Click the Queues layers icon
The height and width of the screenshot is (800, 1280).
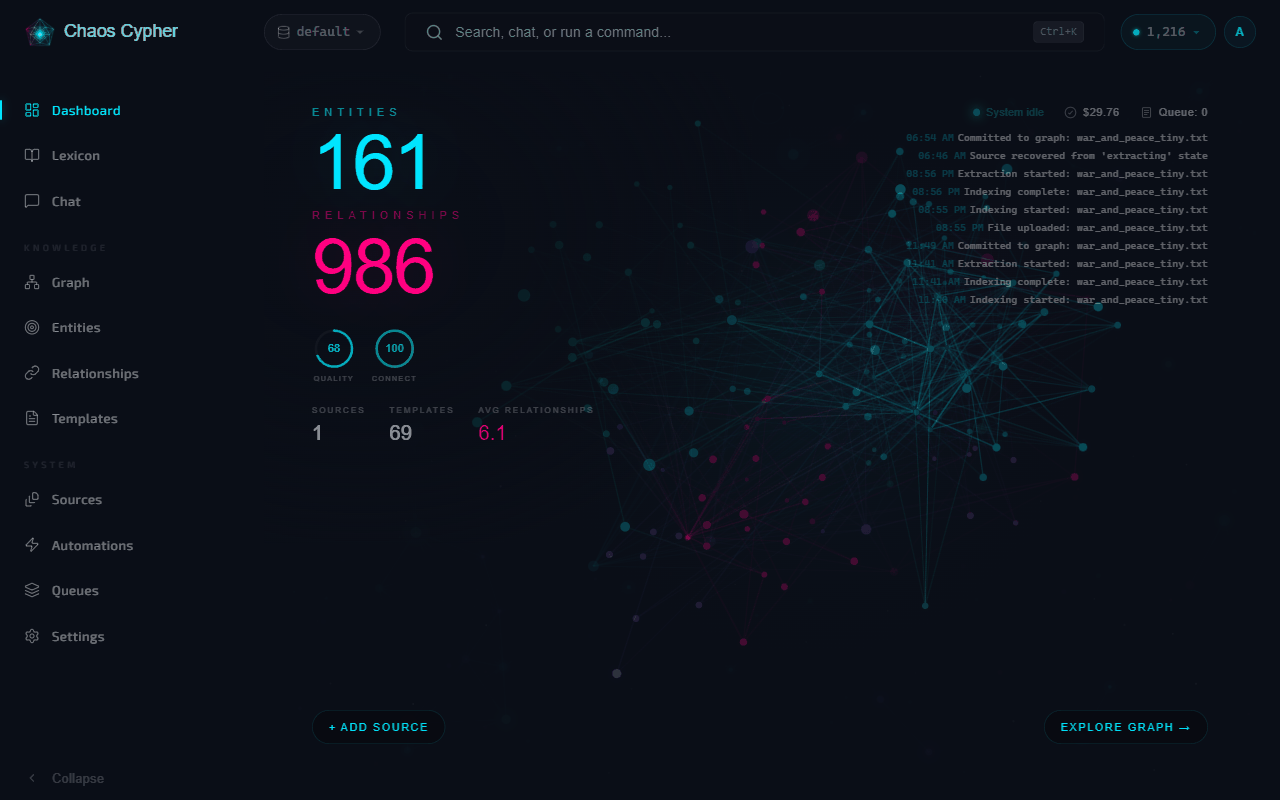[32, 590]
